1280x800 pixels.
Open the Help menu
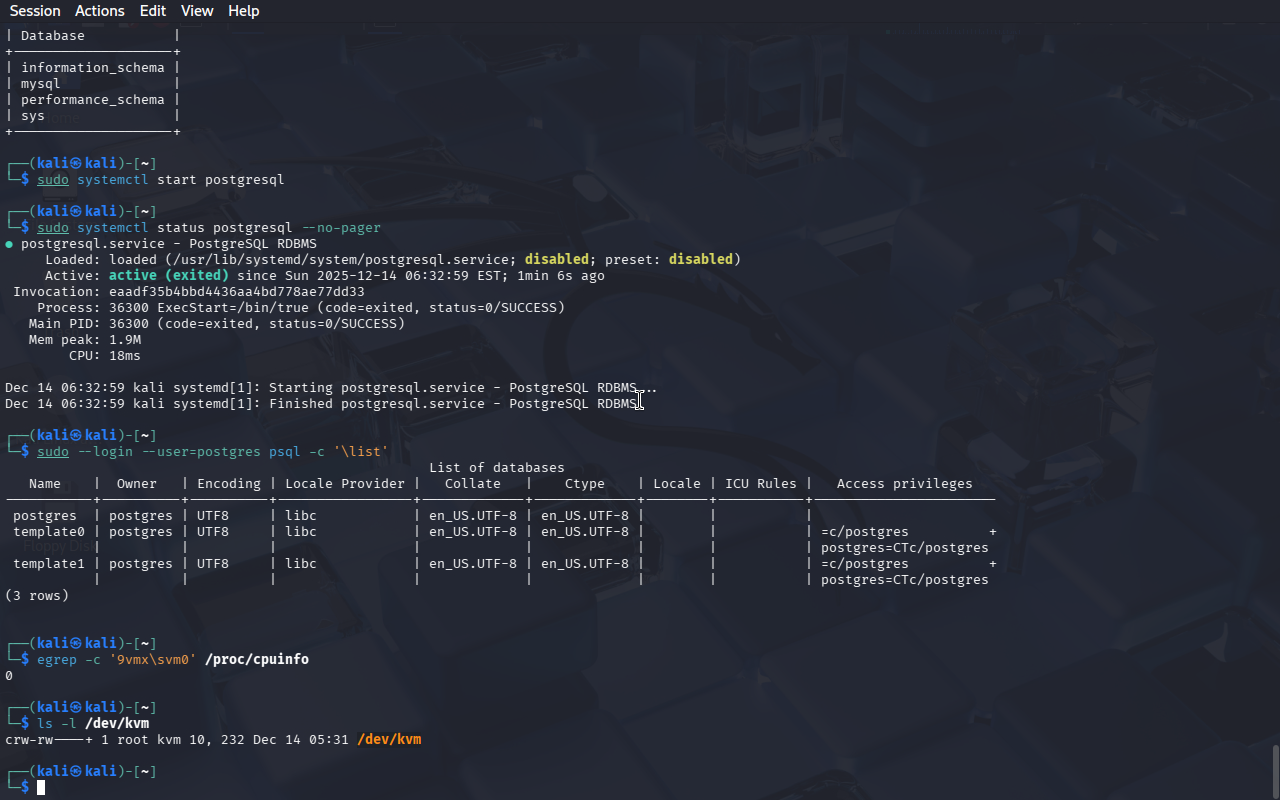(x=243, y=11)
